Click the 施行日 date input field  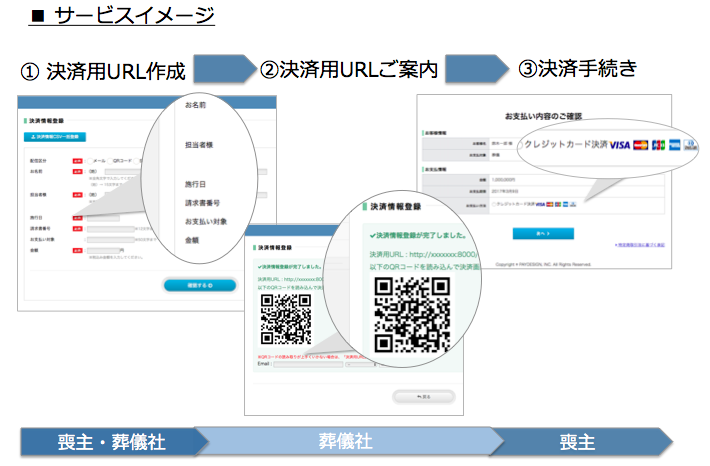coord(103,218)
